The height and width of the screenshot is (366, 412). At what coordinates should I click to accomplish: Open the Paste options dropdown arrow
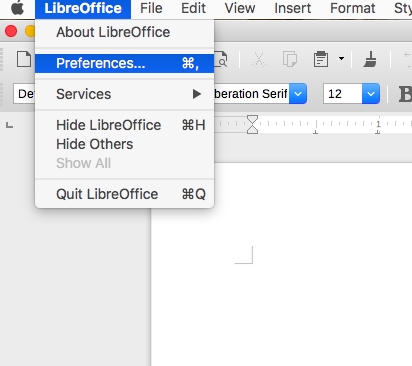pyautogui.click(x=341, y=59)
